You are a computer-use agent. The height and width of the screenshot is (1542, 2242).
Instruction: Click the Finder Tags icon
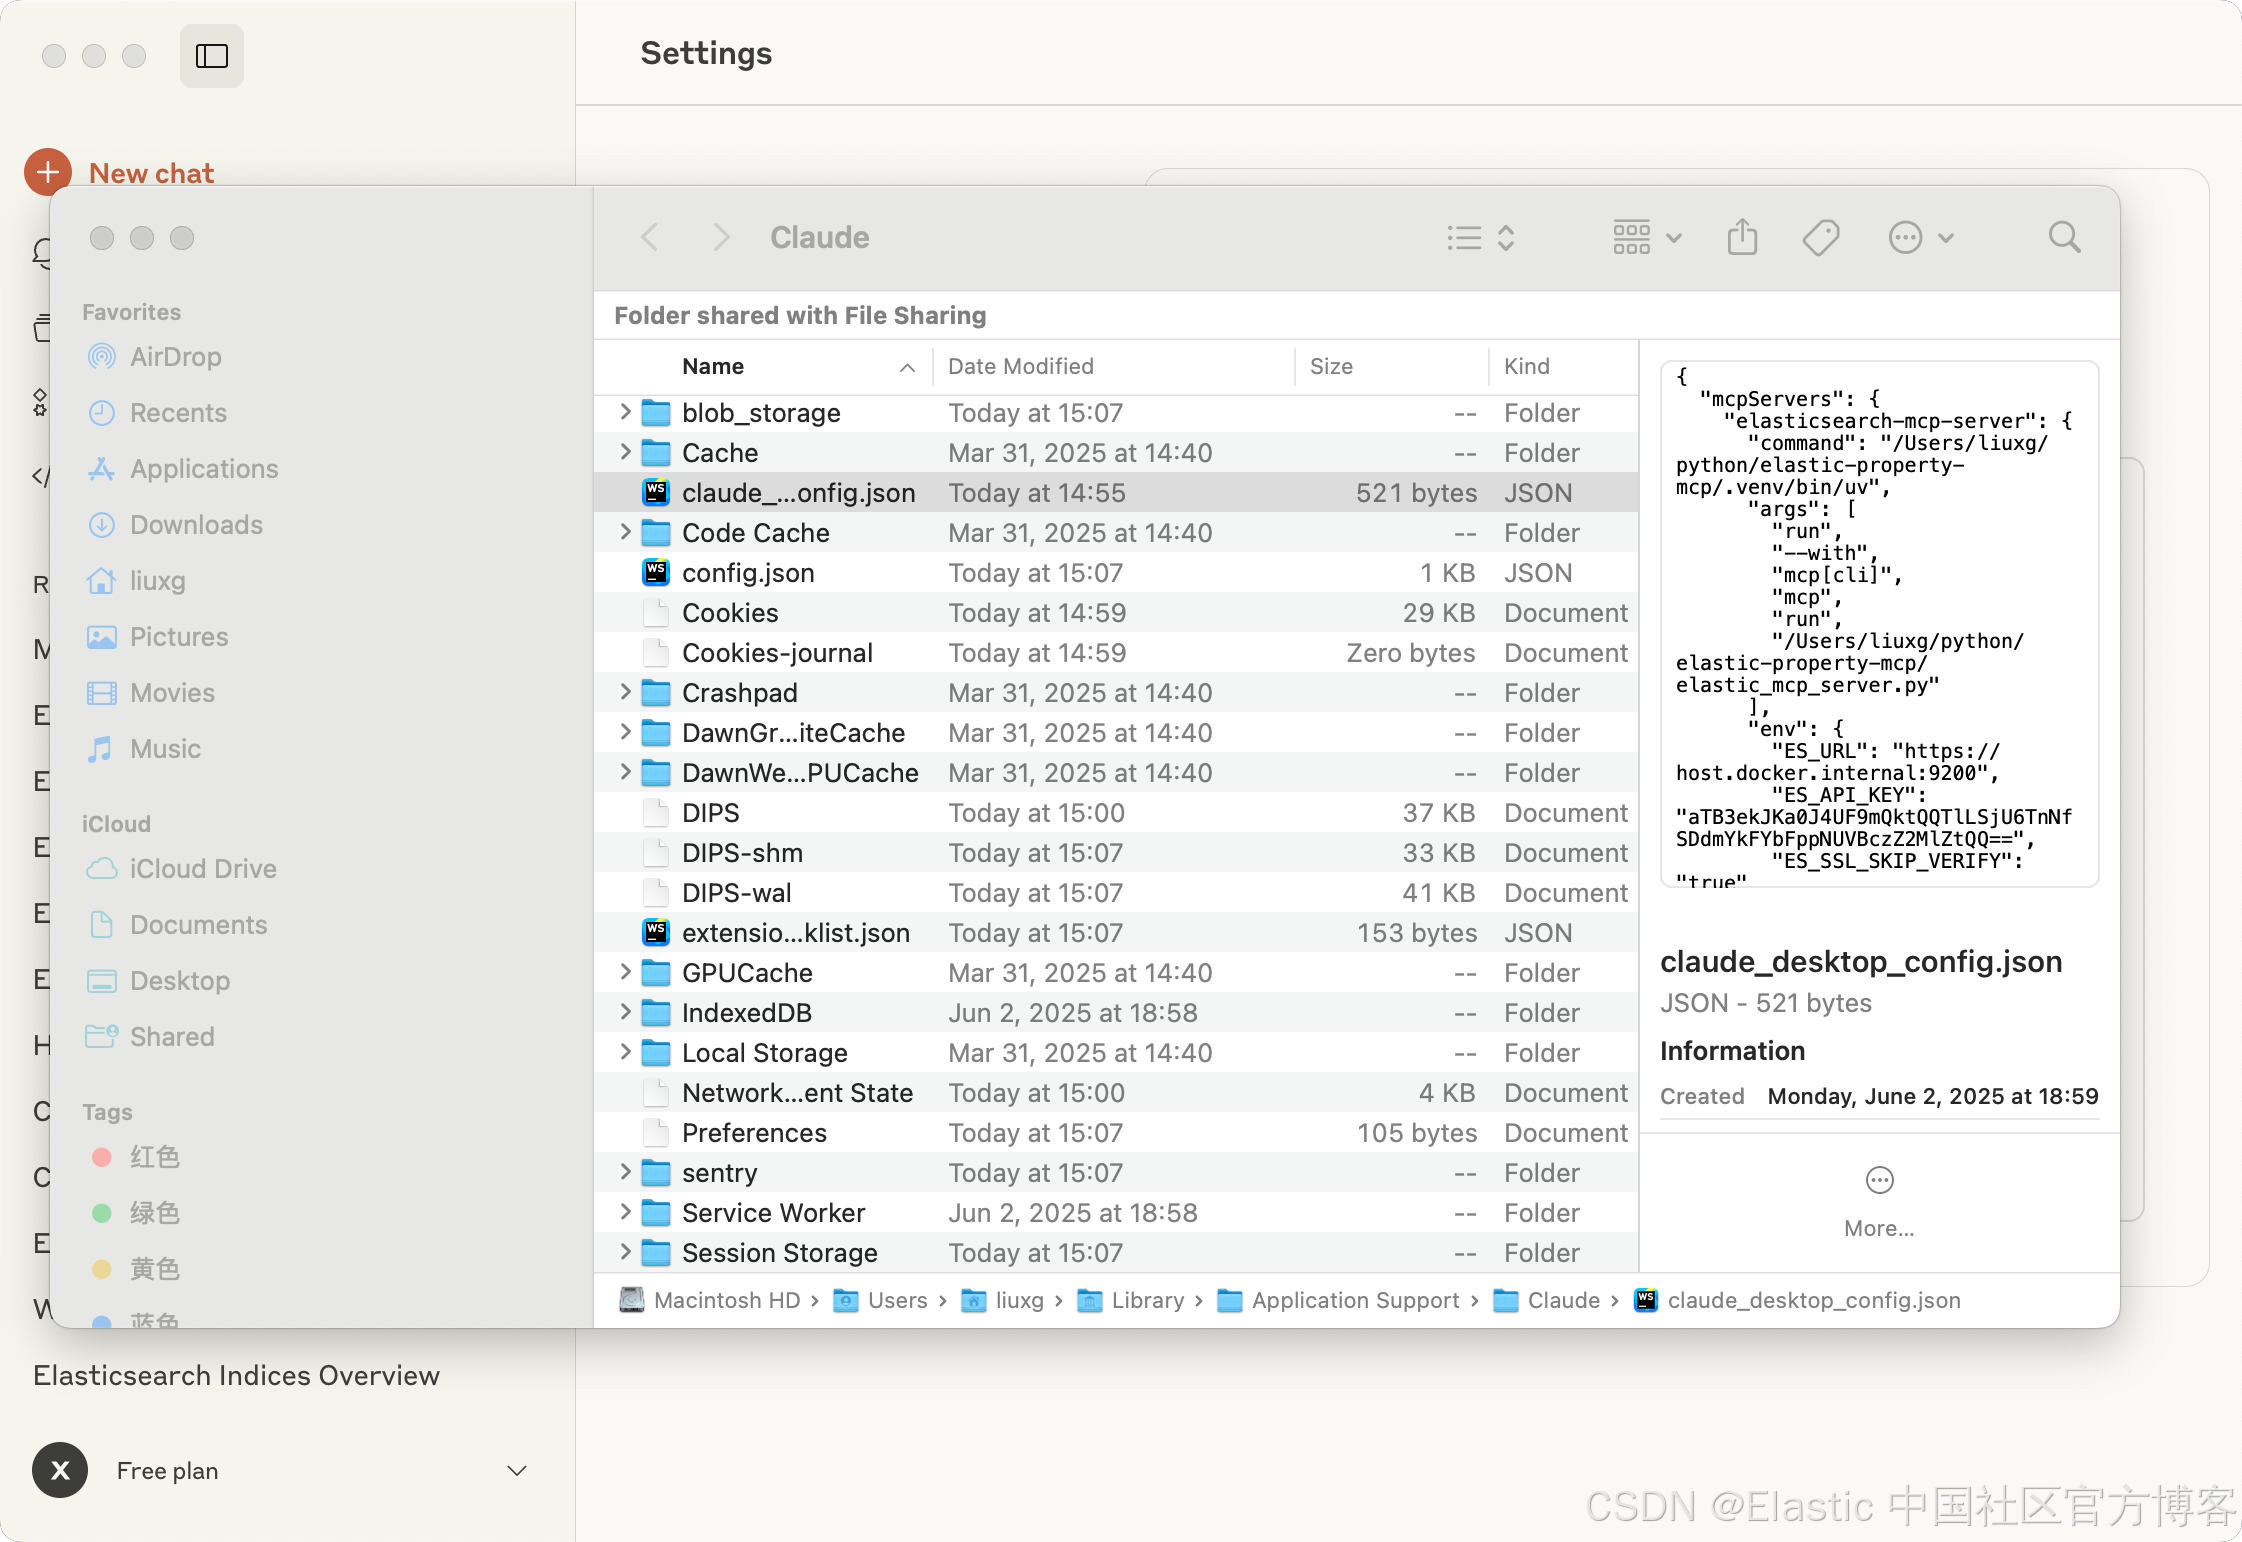tap(1821, 238)
